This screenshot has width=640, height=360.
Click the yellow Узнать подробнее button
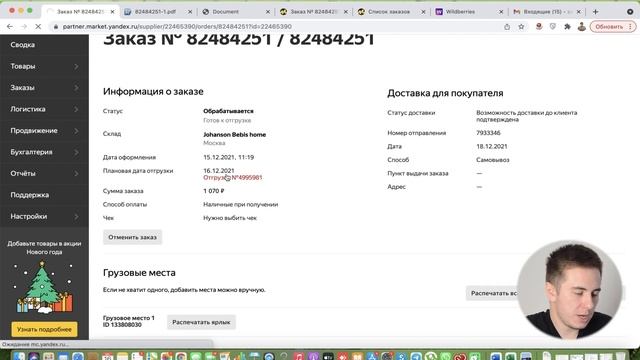click(x=44, y=329)
